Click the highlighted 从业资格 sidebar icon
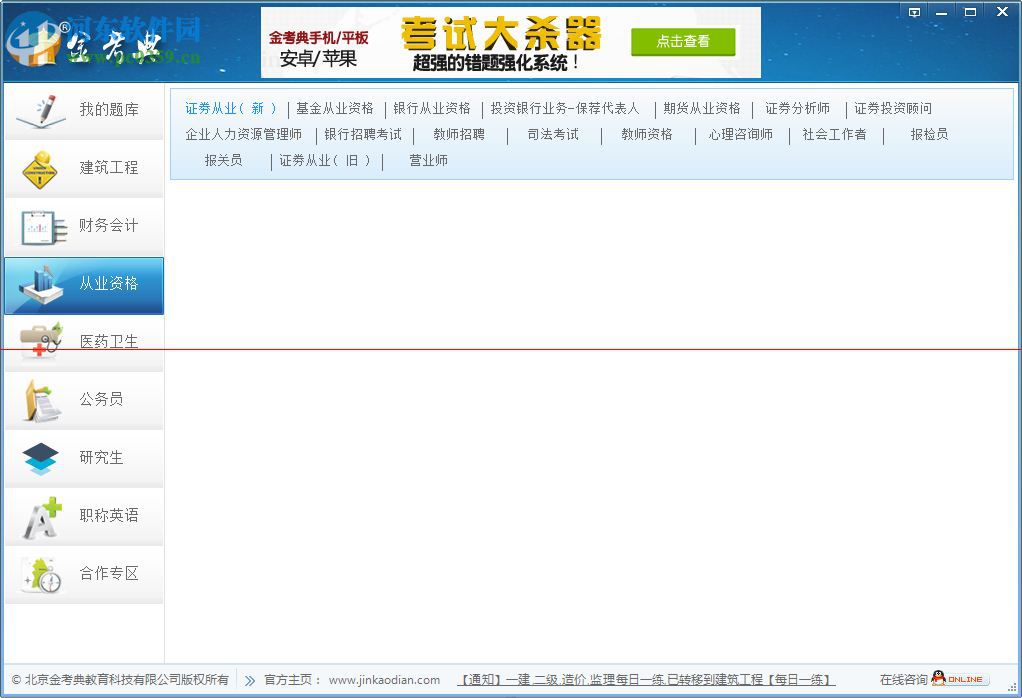 [83, 286]
